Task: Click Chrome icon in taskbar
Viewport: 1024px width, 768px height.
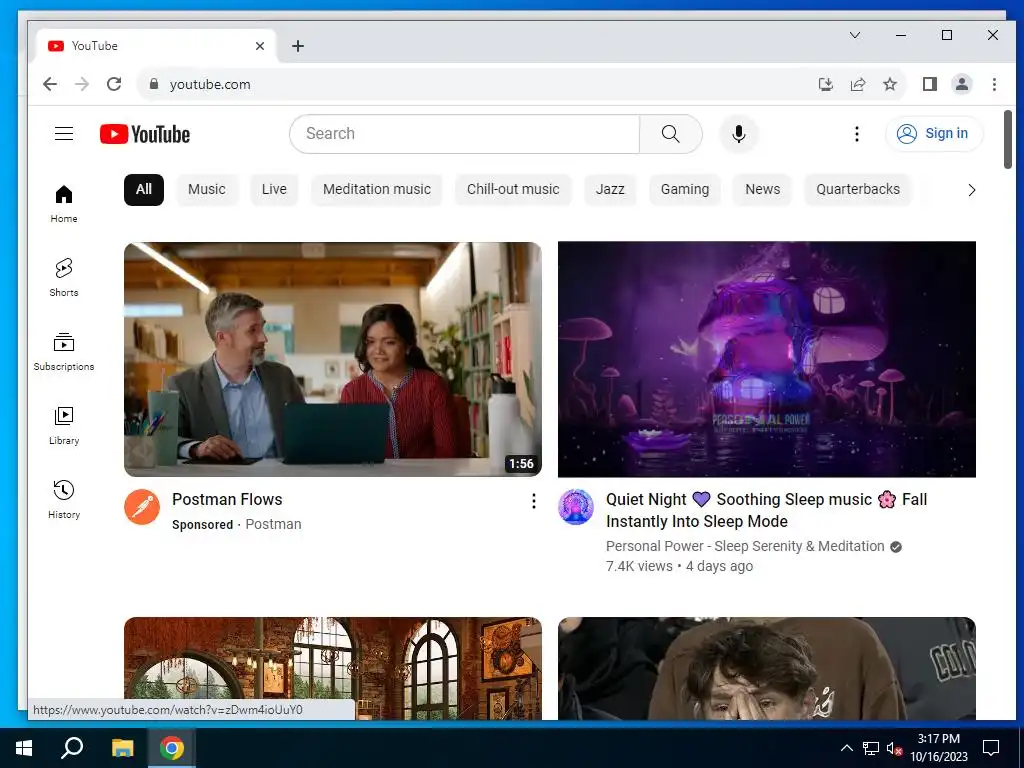Action: click(172, 748)
